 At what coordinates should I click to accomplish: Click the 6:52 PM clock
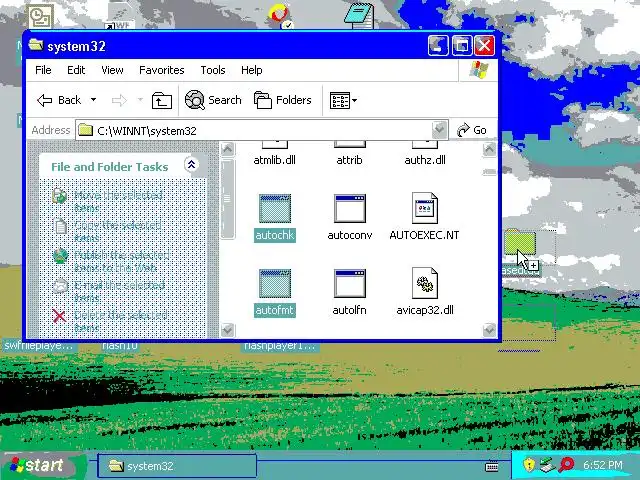[x=603, y=465]
